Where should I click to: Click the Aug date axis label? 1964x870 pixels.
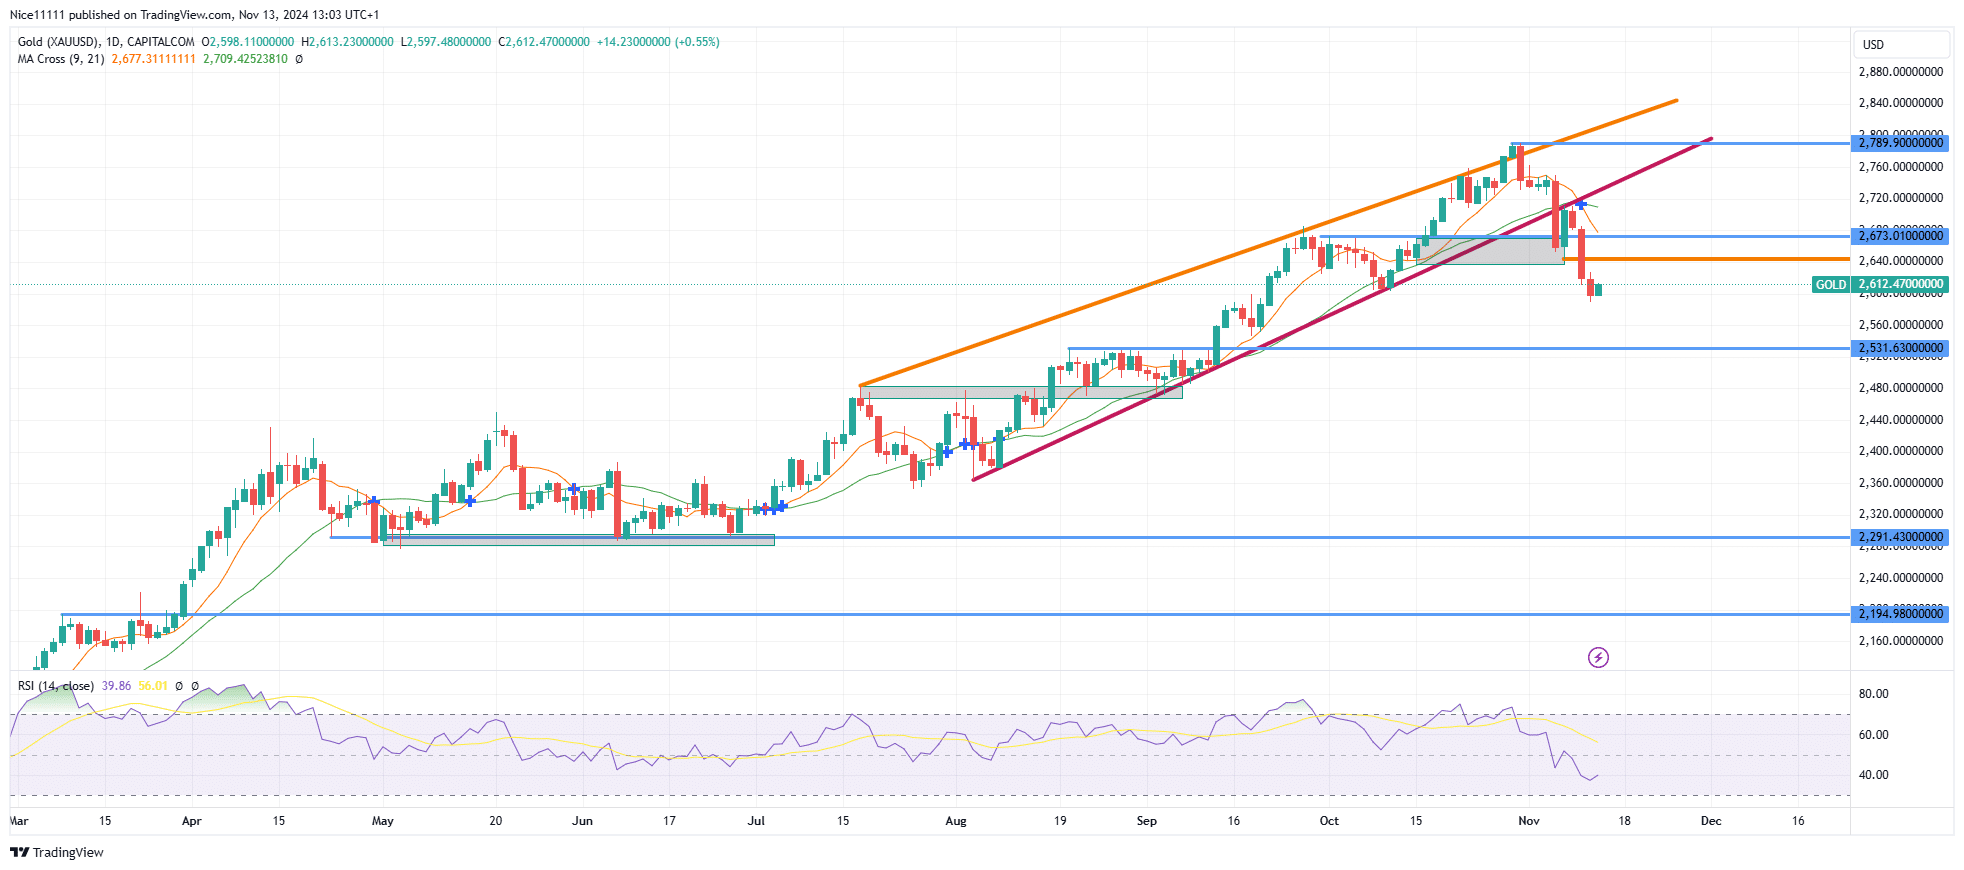(956, 821)
